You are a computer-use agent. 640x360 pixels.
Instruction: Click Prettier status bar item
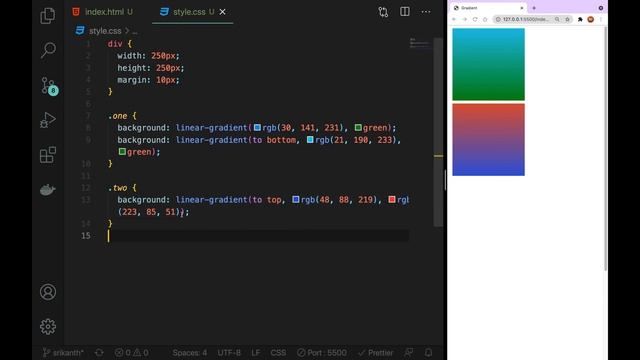coord(376,353)
